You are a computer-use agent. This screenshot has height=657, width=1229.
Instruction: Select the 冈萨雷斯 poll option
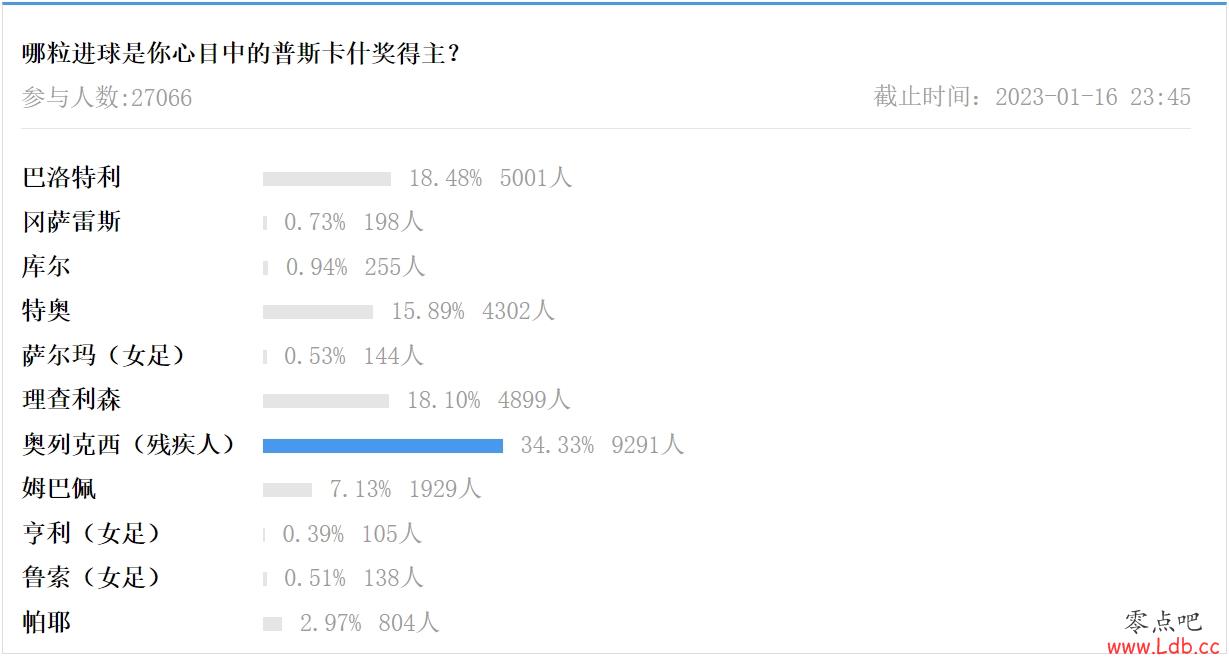pyautogui.click(x=71, y=222)
